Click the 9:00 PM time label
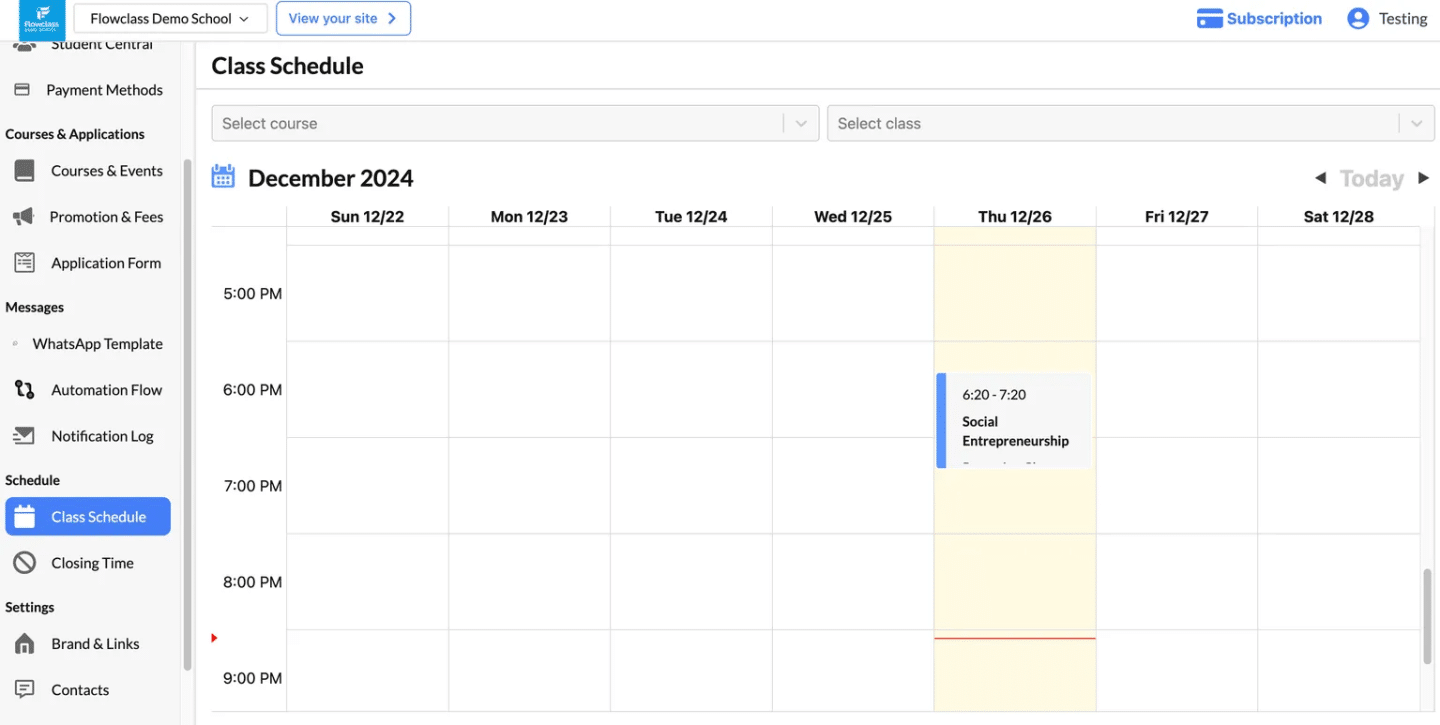The height and width of the screenshot is (725, 1440). pos(252,678)
